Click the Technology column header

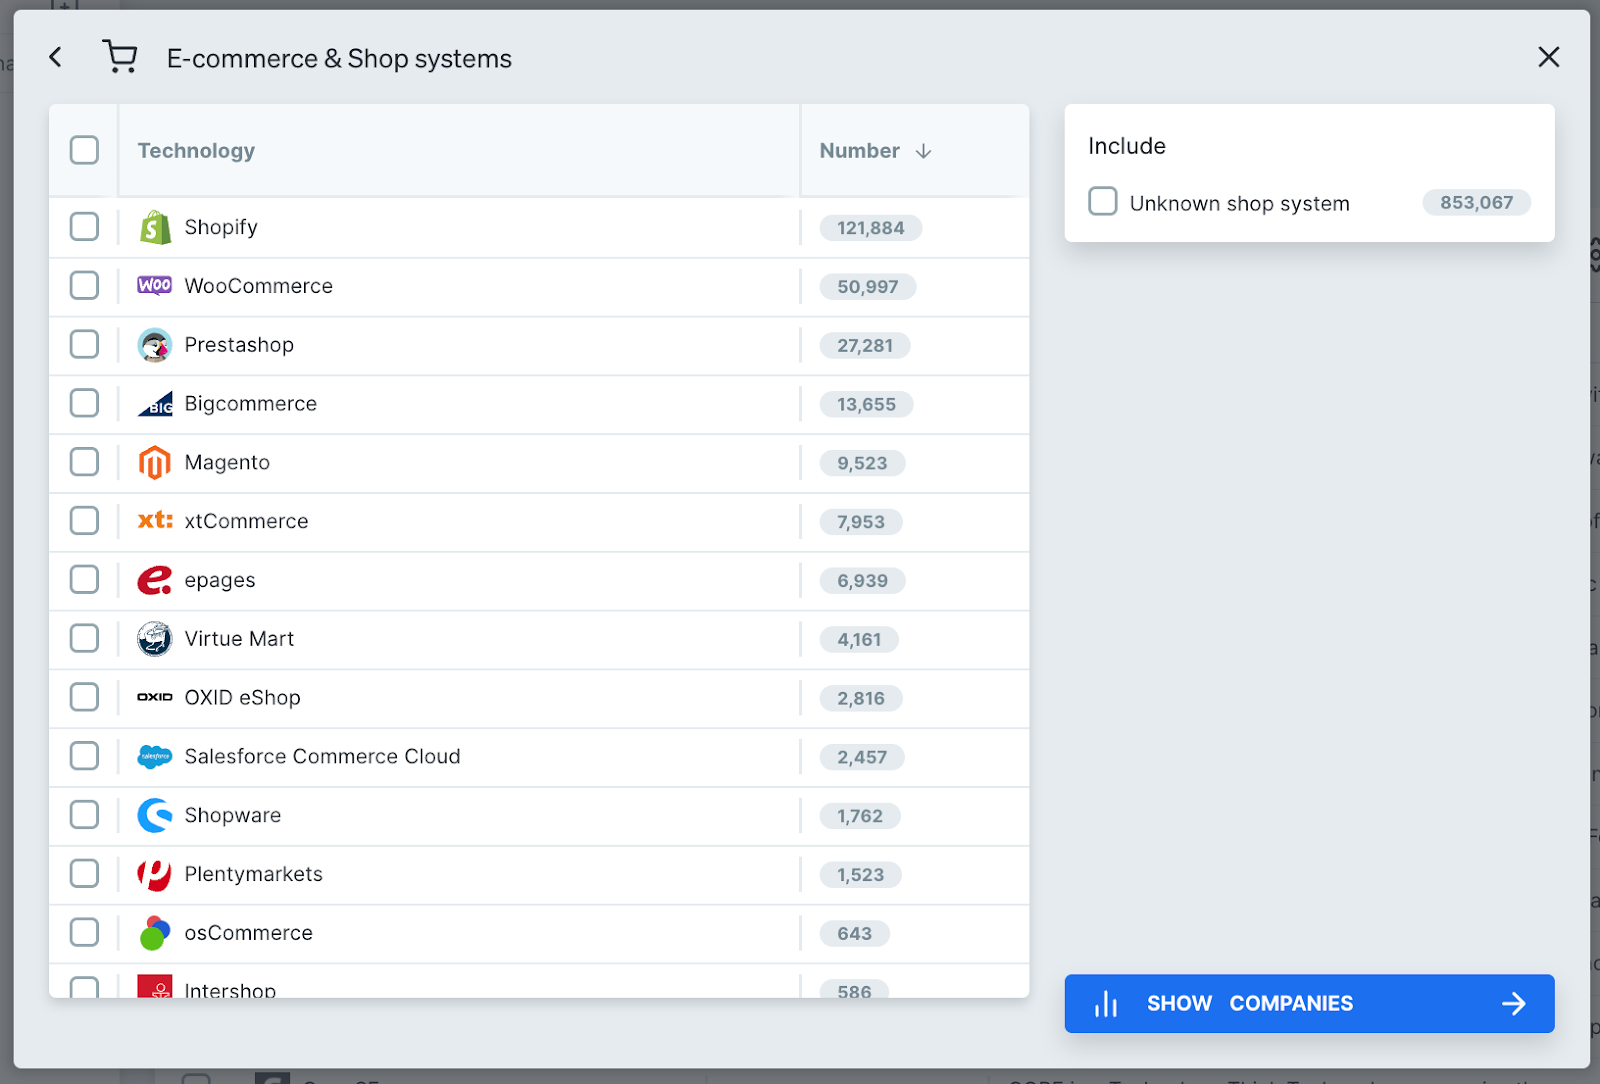pos(196,151)
